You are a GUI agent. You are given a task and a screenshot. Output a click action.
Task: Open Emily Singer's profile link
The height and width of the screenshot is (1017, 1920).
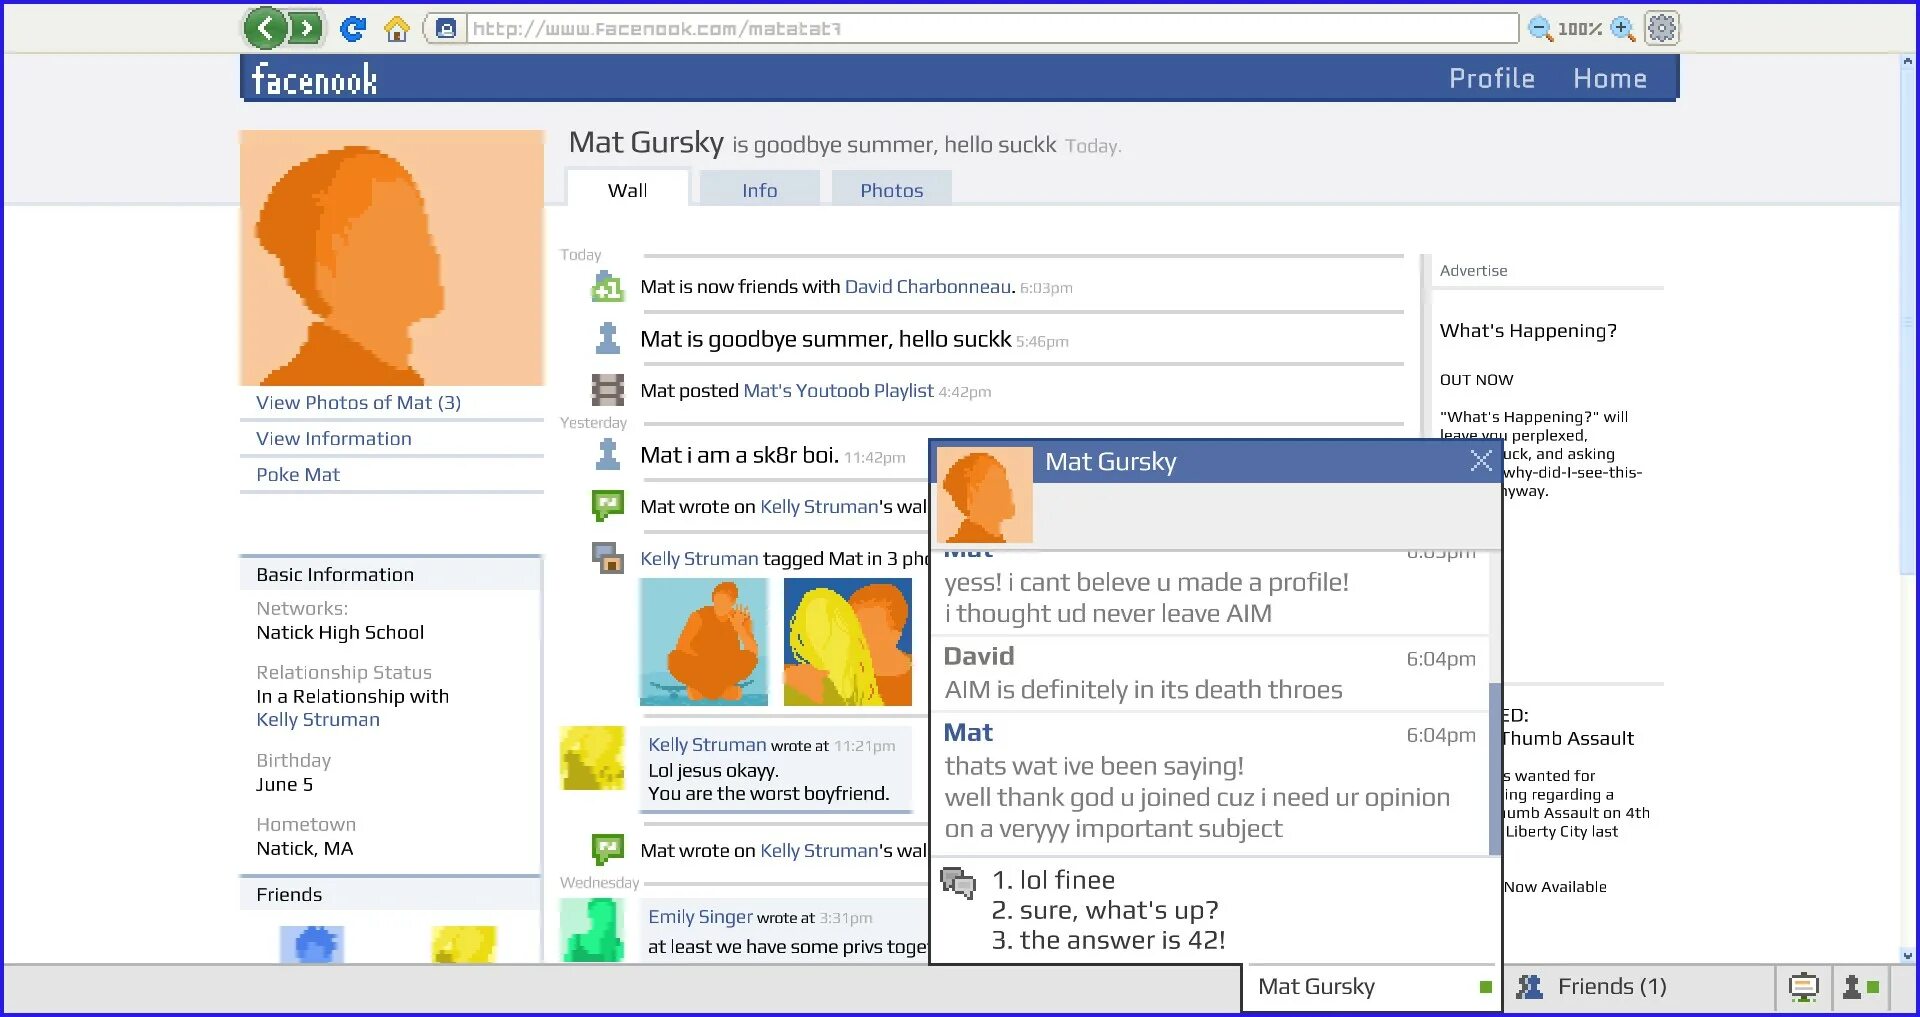pyautogui.click(x=700, y=916)
